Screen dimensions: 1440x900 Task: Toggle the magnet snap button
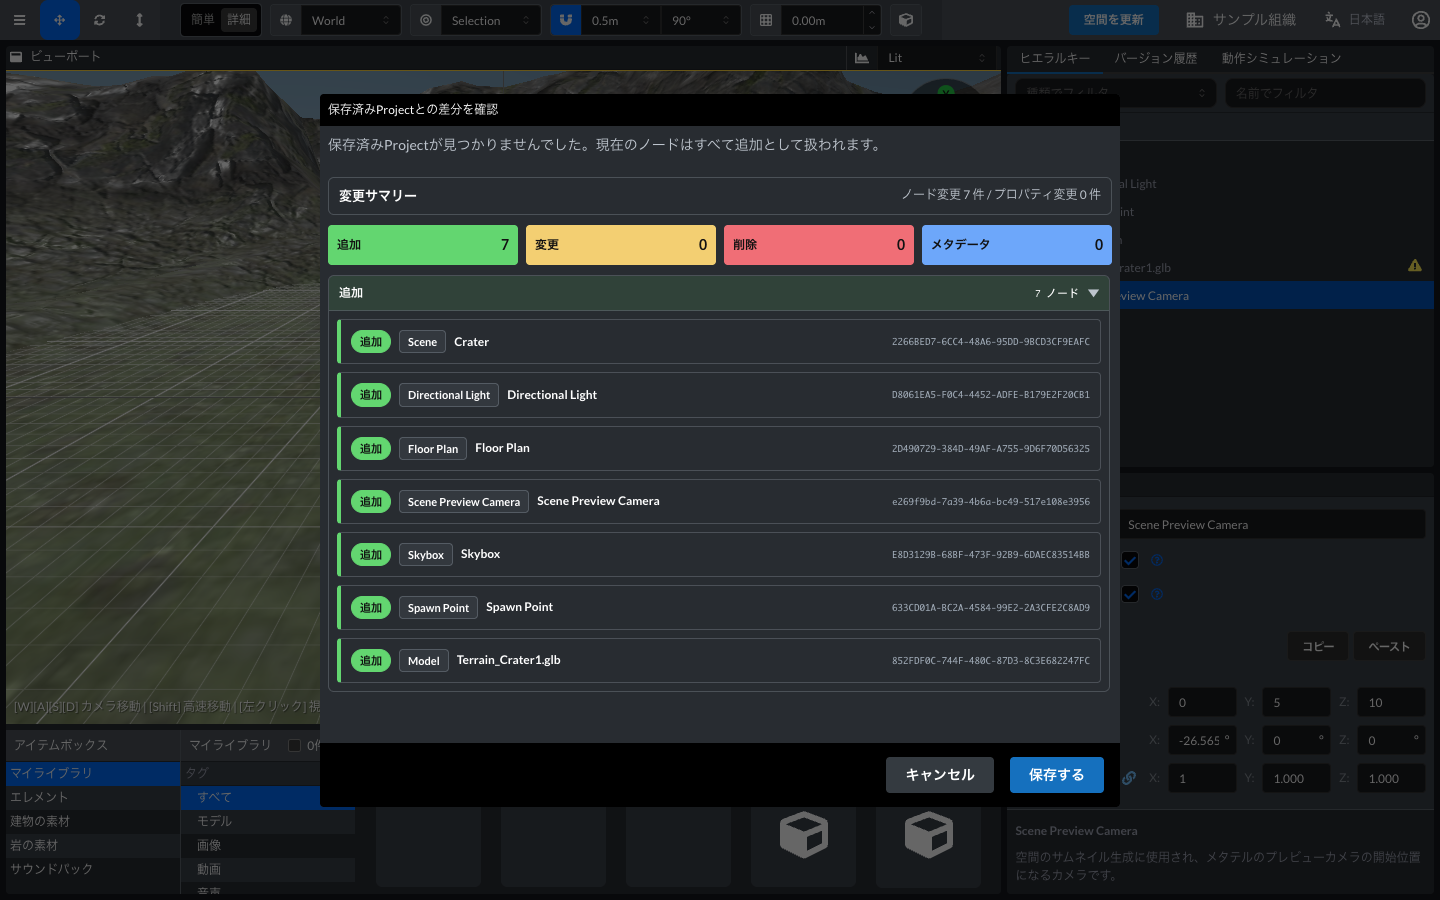pyautogui.click(x=566, y=20)
